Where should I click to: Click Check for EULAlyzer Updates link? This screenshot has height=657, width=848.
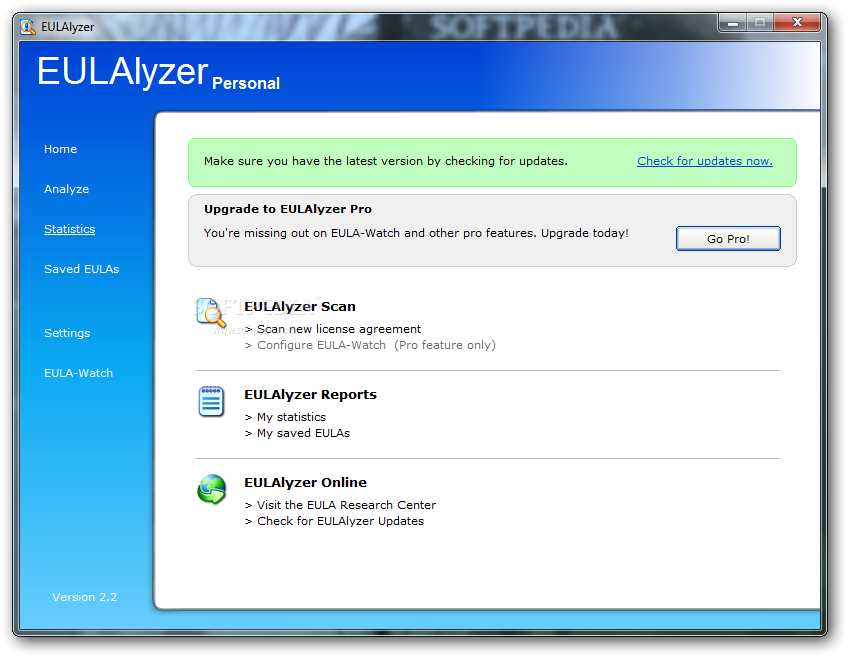[x=340, y=521]
